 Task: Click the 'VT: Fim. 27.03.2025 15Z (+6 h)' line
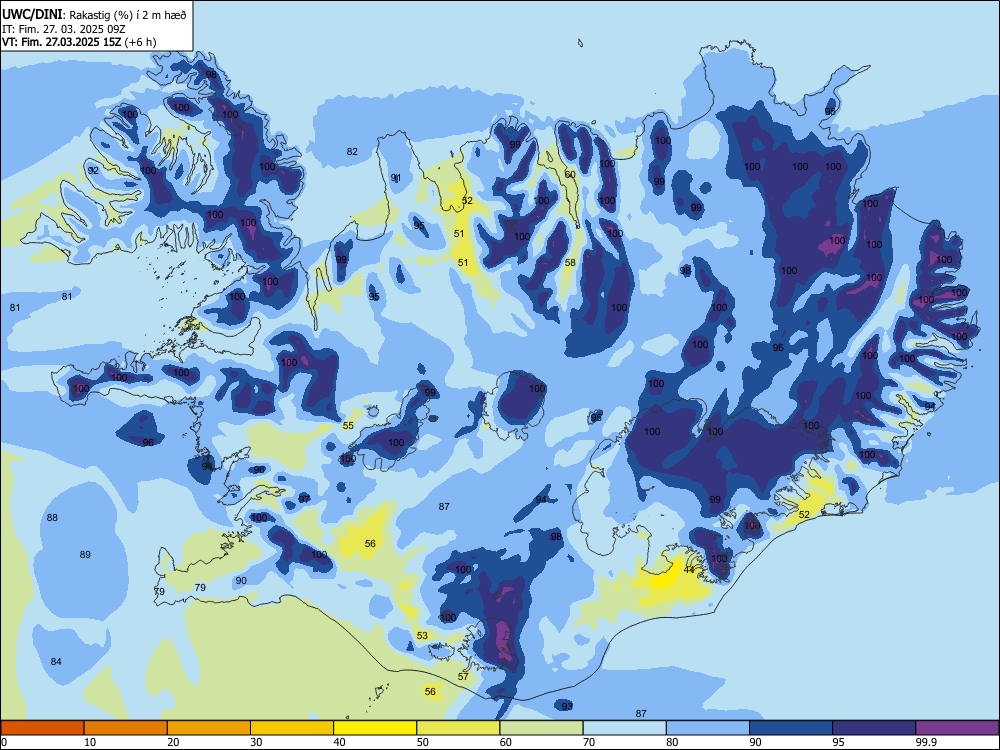(79, 42)
